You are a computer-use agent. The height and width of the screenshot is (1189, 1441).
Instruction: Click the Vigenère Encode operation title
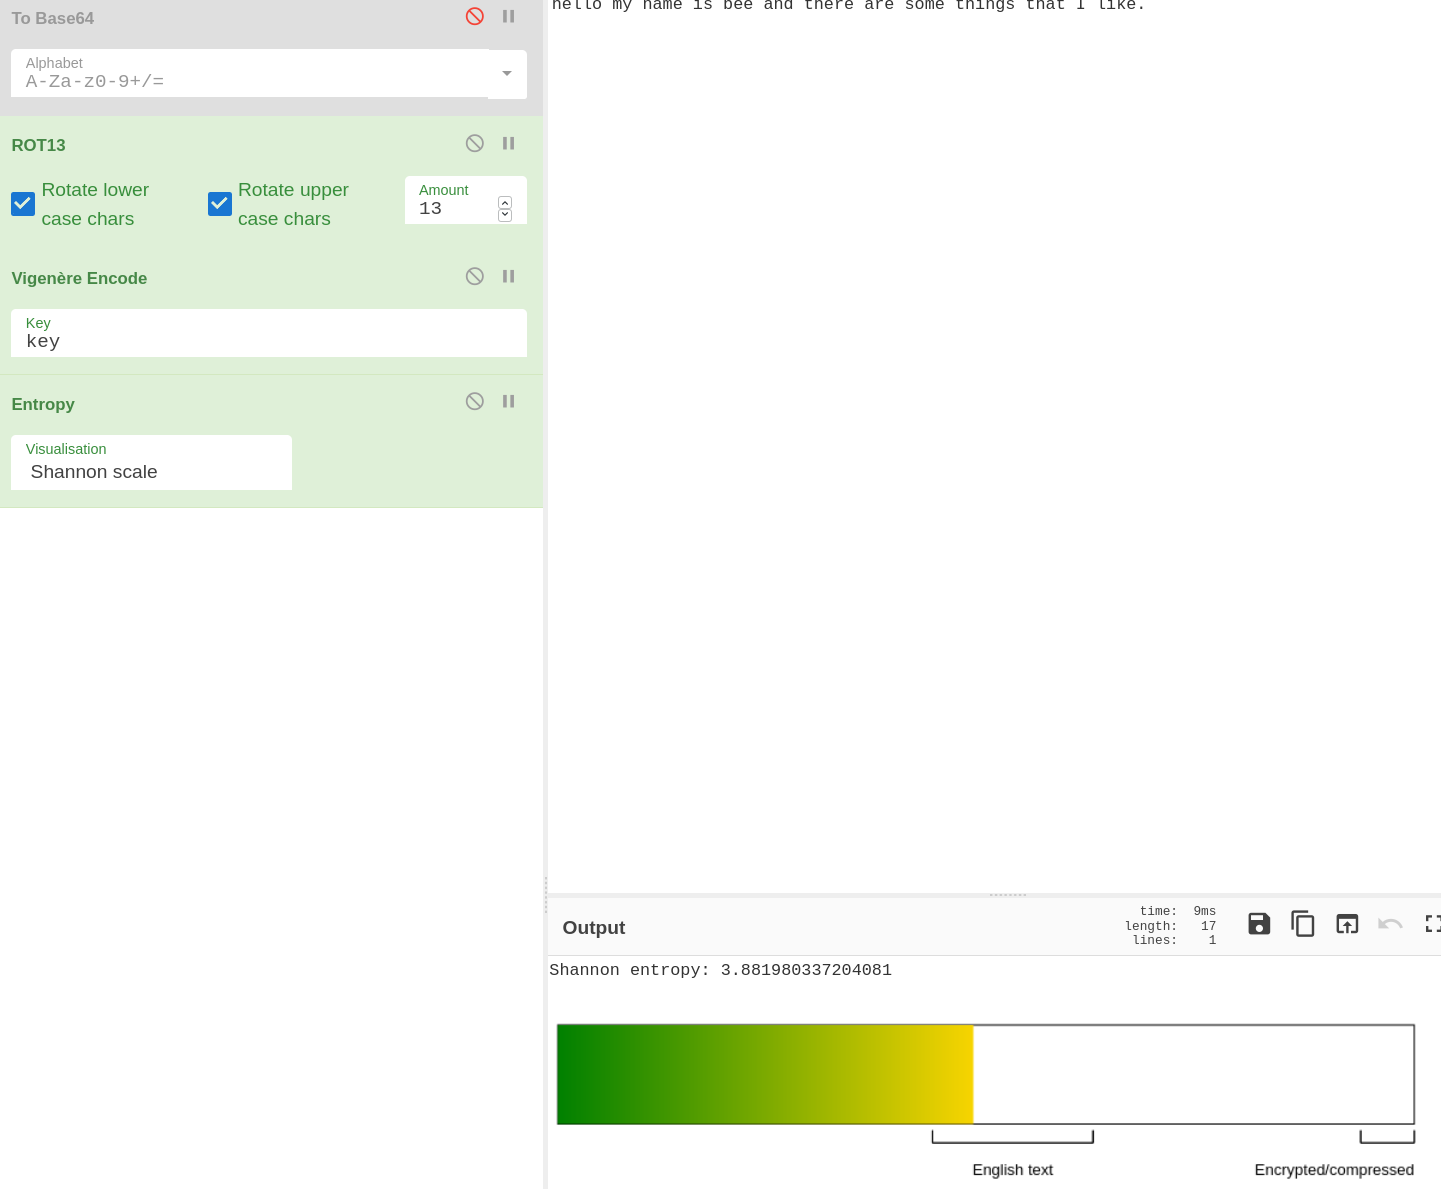coord(79,278)
